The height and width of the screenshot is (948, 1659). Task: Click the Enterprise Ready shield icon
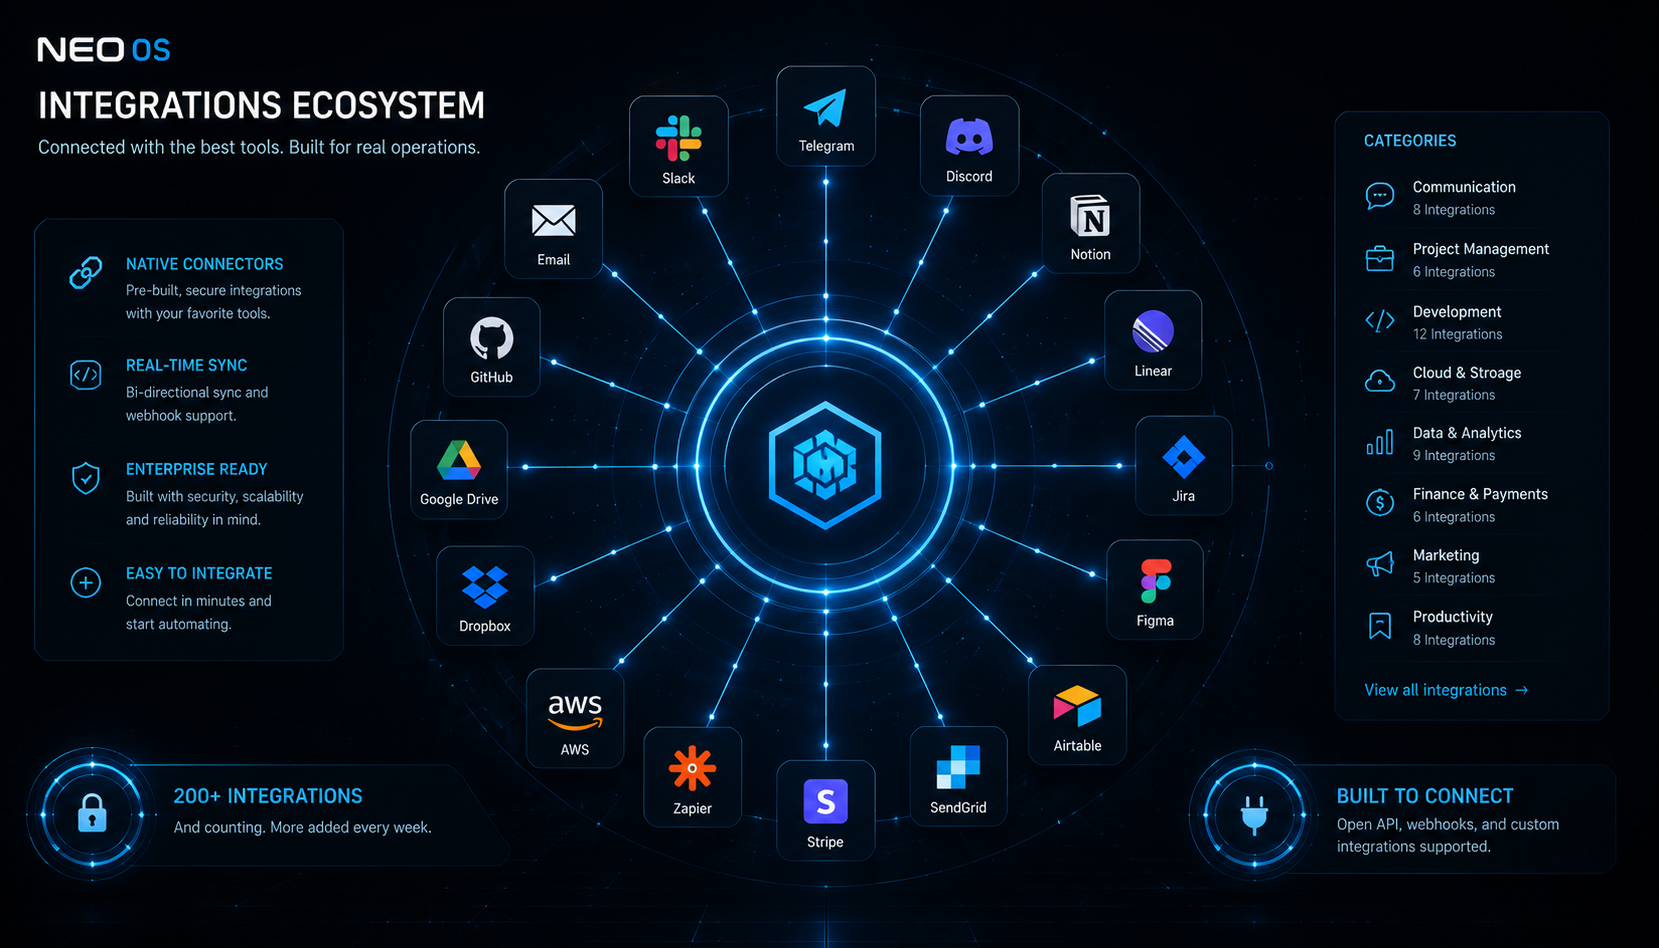(x=86, y=479)
